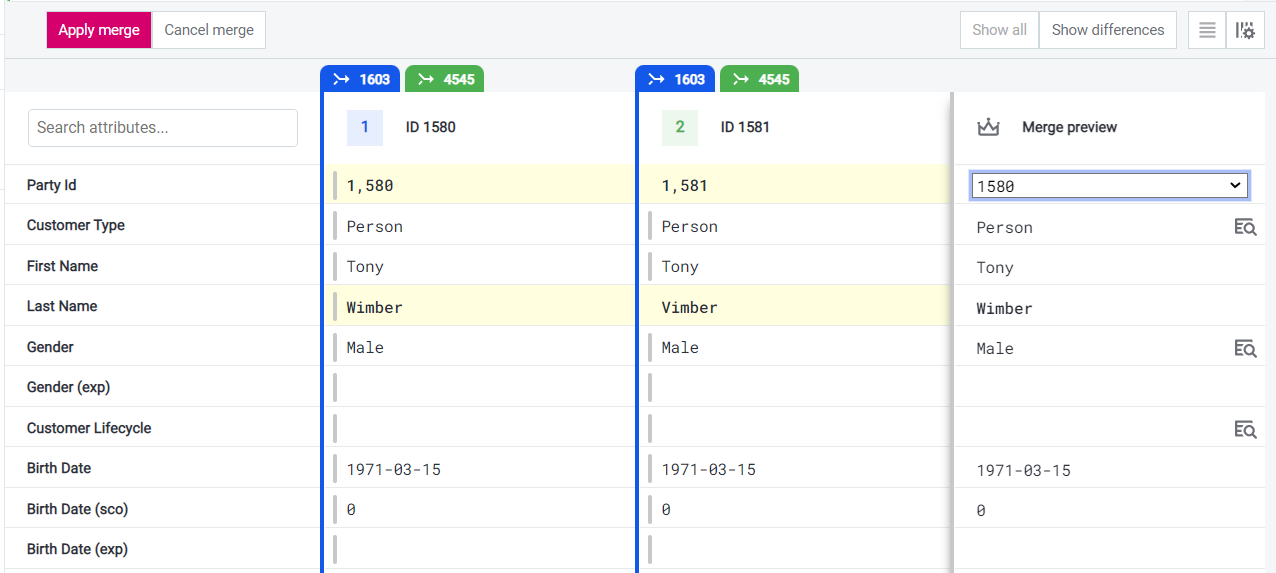Open lookup icon in Customer Type preview row
Image resolution: width=1276 pixels, height=573 pixels.
pos(1244,227)
